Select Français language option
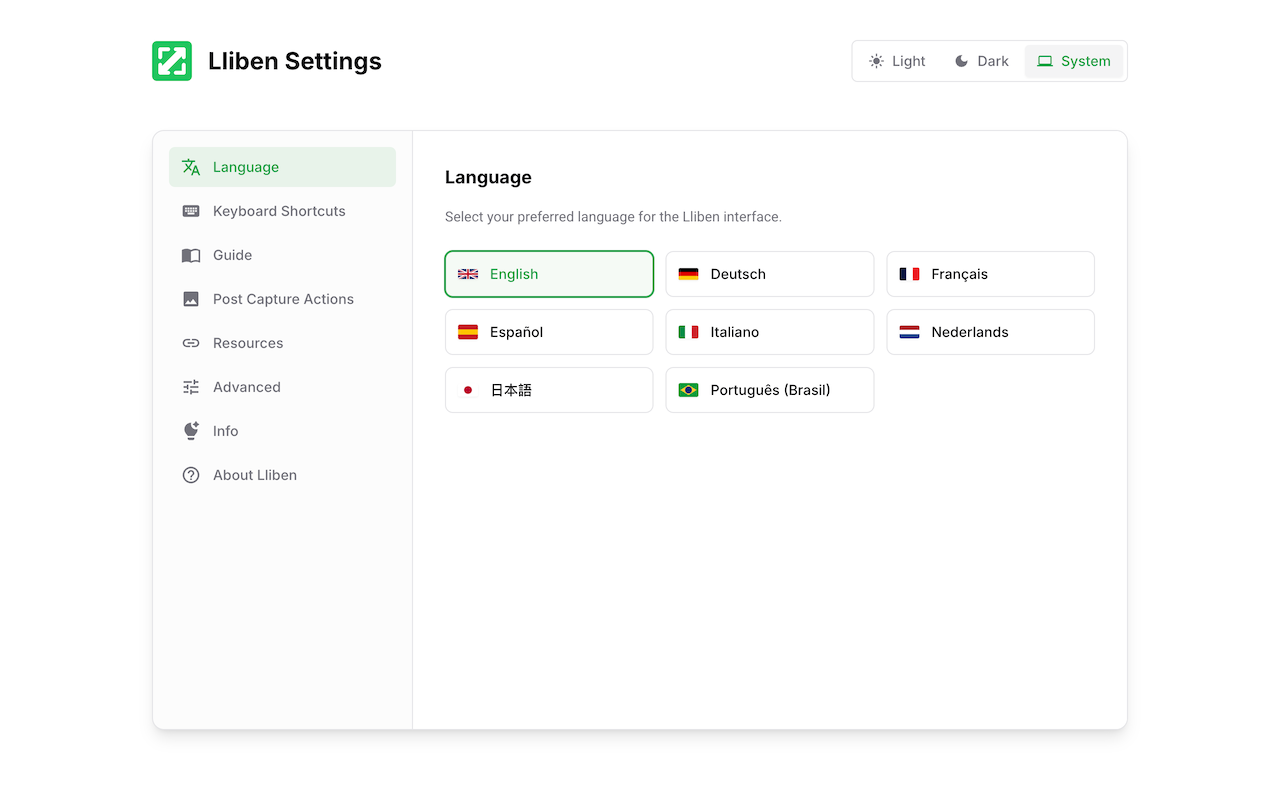Viewport: 1280px width, 800px height. click(990, 274)
